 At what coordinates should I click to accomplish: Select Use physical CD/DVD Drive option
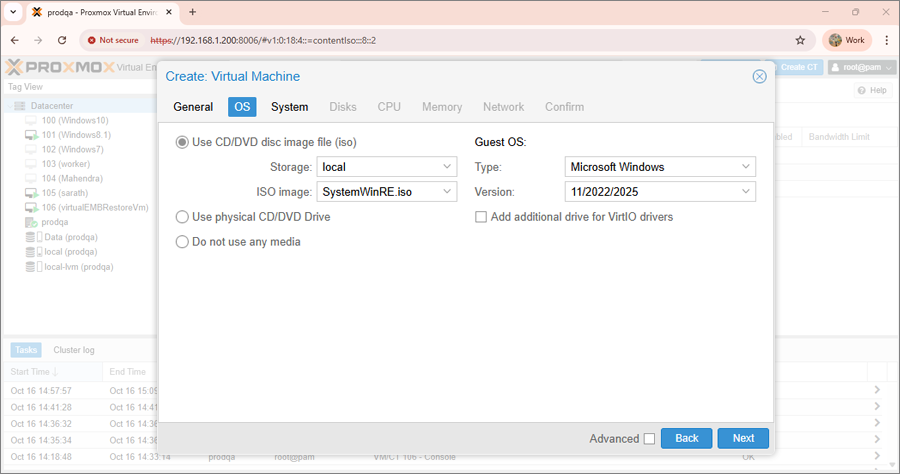click(x=182, y=217)
